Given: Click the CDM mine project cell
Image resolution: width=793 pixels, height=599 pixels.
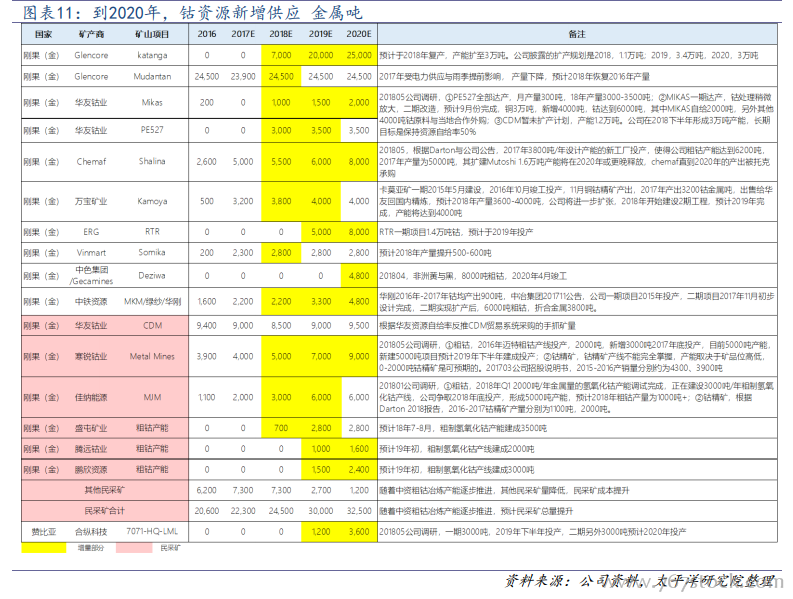Looking at the screenshot, I should 152,325.
